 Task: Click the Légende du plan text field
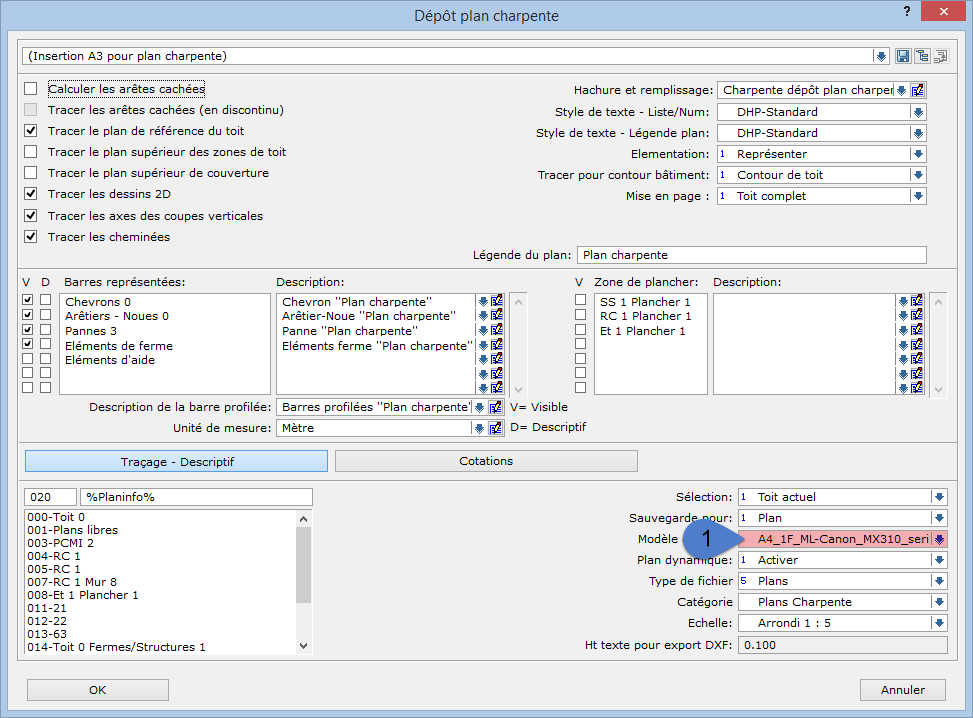point(751,255)
